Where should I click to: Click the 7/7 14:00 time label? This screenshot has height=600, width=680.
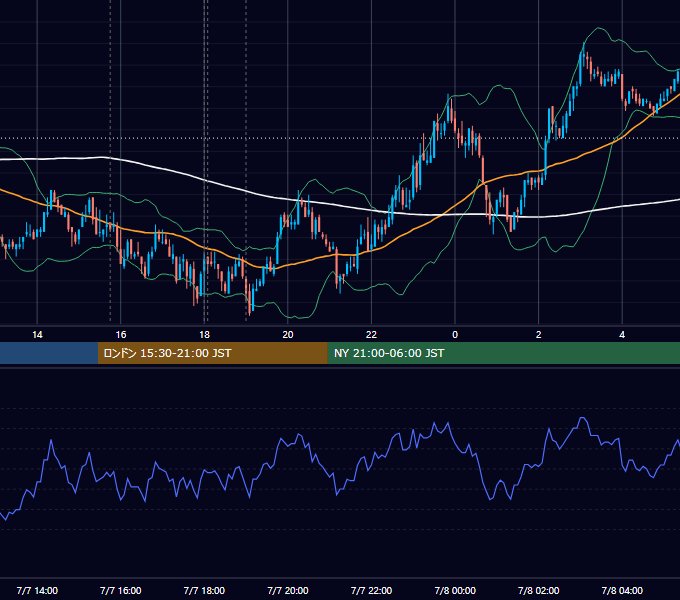point(37,590)
